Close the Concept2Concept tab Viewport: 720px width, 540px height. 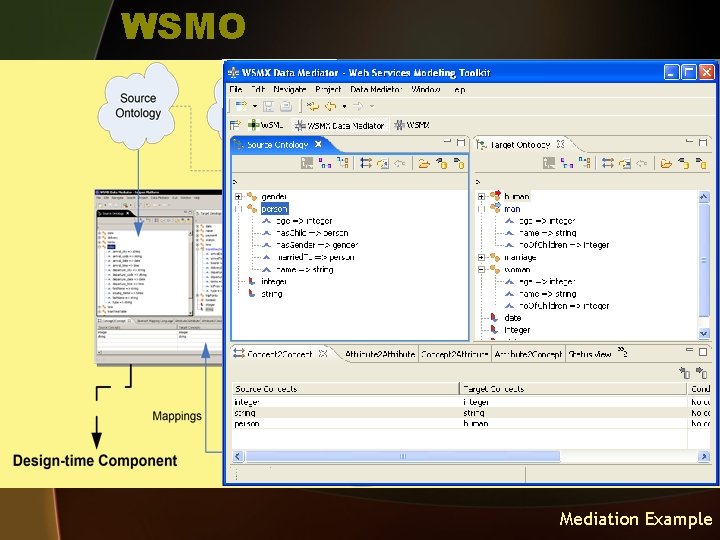(323, 354)
